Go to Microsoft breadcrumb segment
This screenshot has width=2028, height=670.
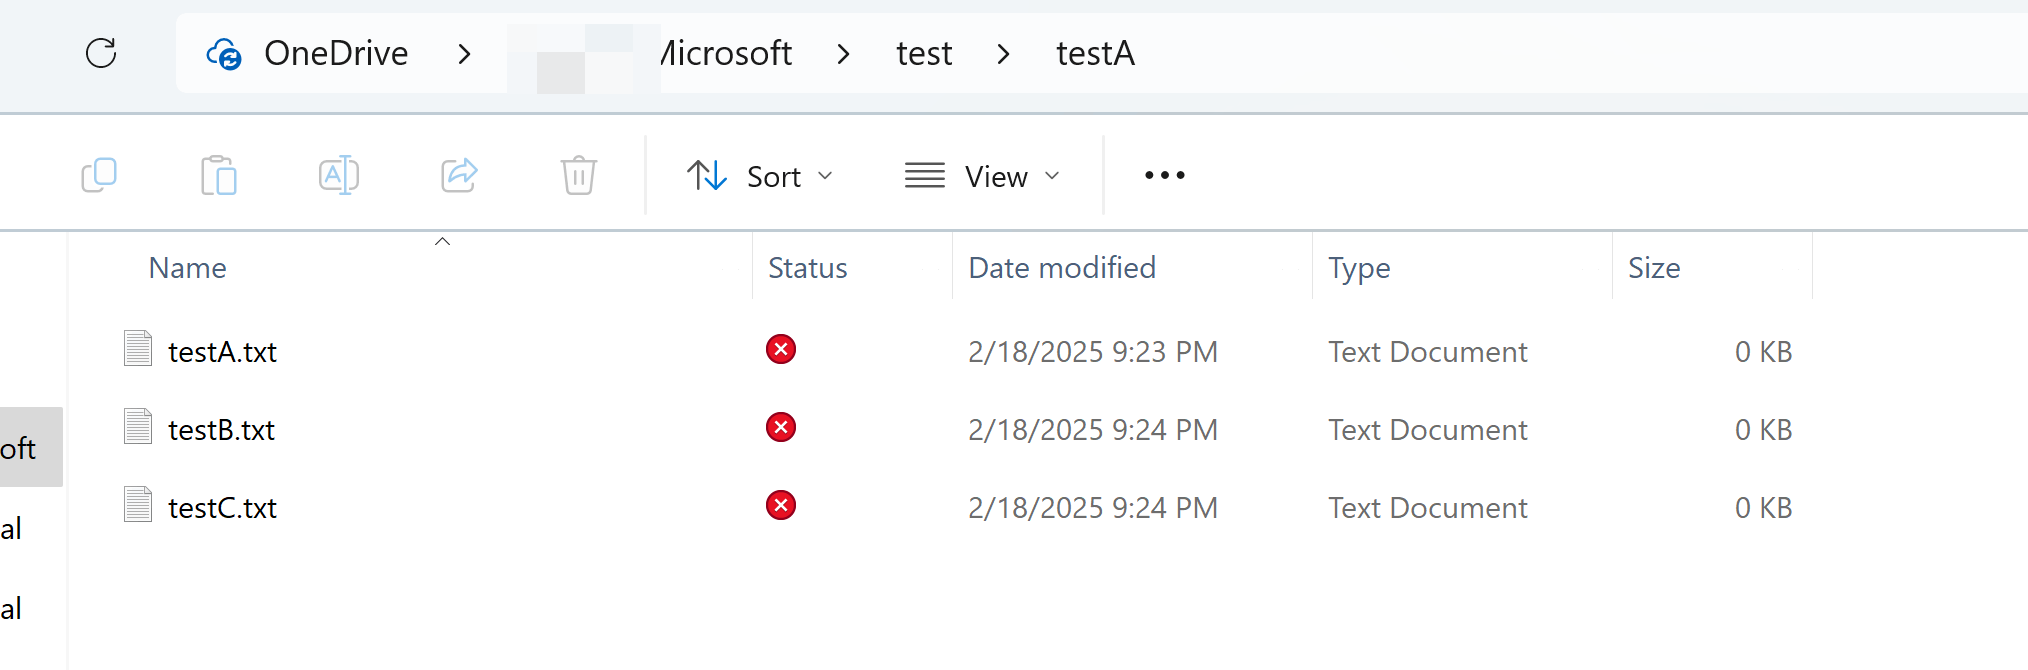coord(726,53)
